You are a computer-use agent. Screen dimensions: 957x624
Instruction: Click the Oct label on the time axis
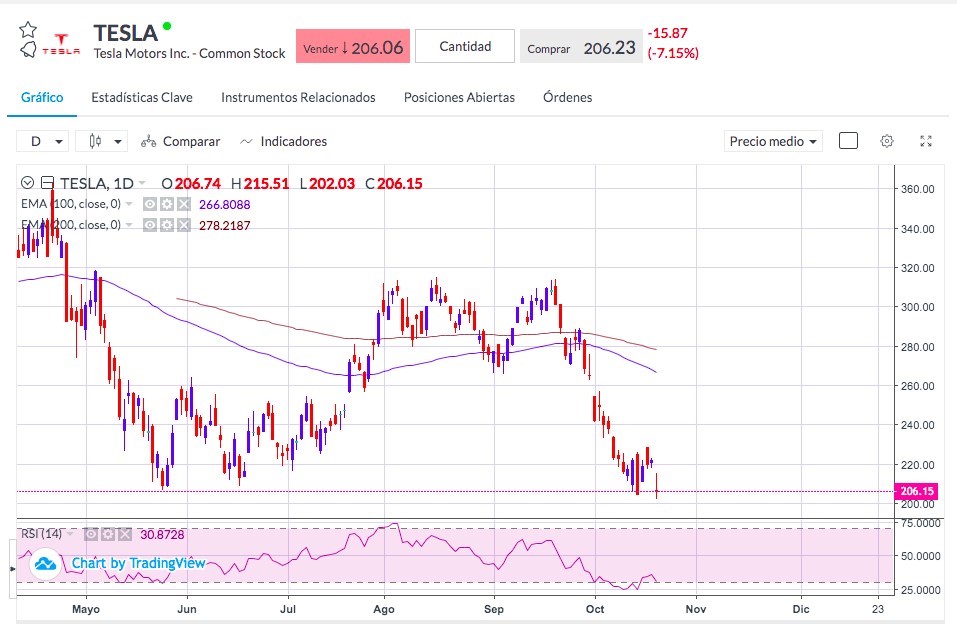click(x=595, y=609)
